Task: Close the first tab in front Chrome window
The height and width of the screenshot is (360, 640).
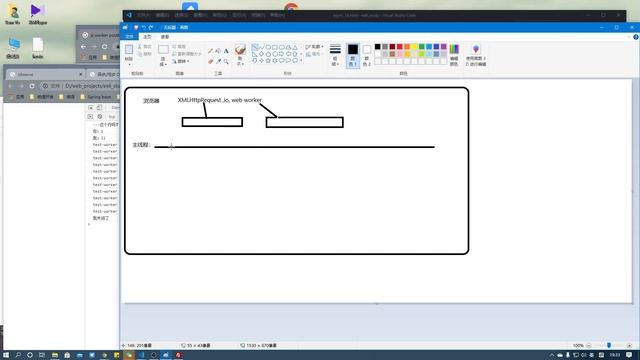Action: [x=80, y=74]
